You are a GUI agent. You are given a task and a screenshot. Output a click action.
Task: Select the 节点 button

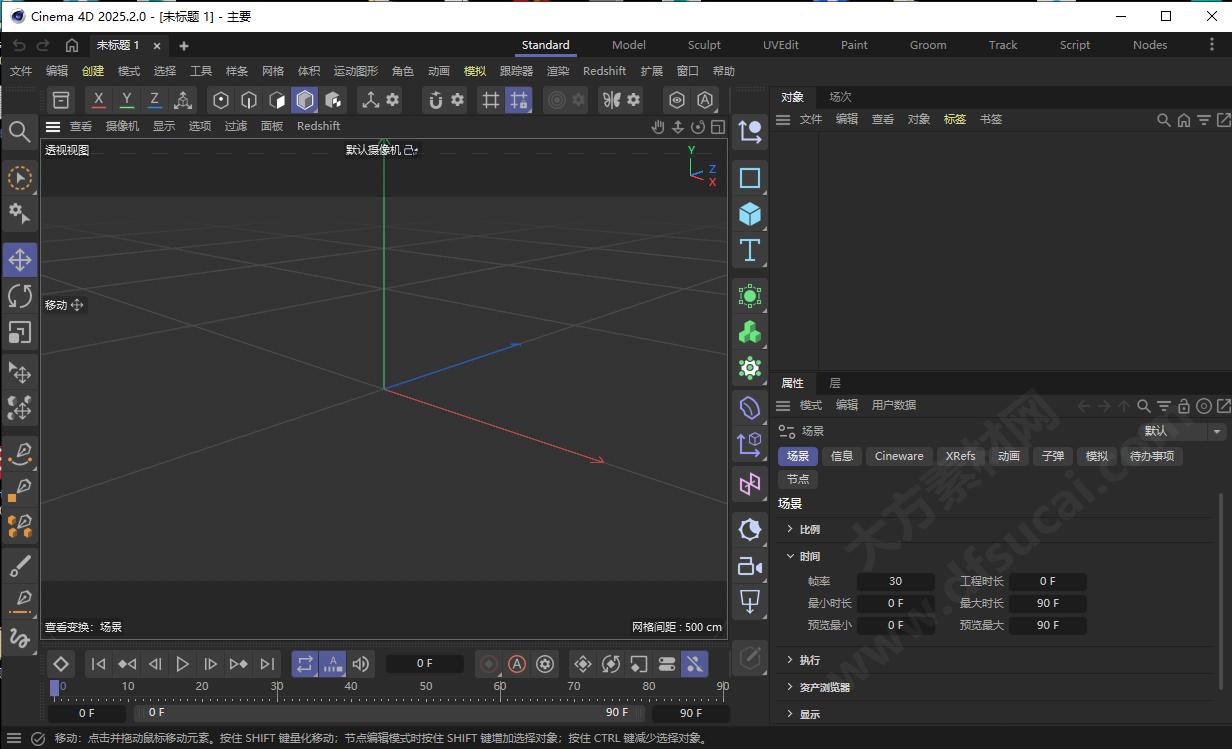pyautogui.click(x=798, y=479)
